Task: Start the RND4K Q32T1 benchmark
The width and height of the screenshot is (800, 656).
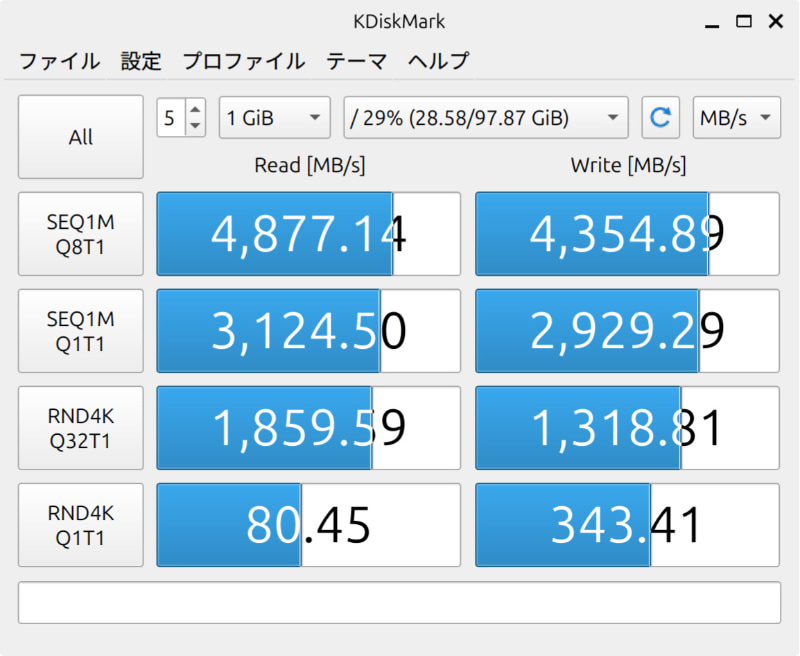Action: tap(81, 428)
